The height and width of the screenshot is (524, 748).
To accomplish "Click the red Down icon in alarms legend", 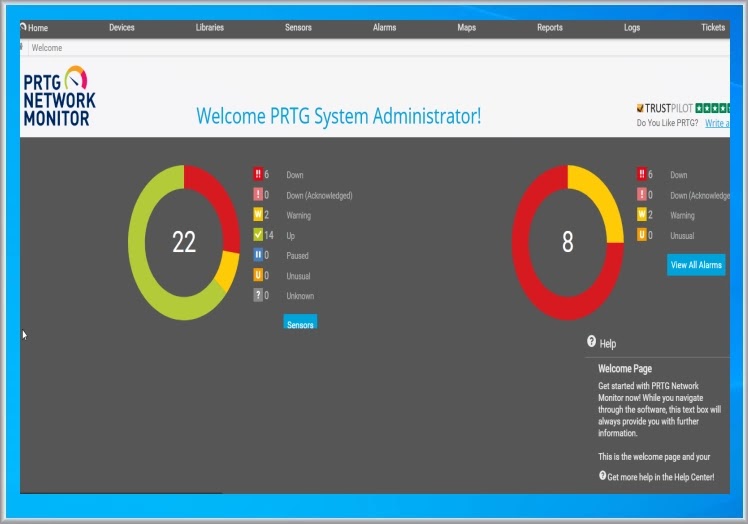I will pos(642,174).
